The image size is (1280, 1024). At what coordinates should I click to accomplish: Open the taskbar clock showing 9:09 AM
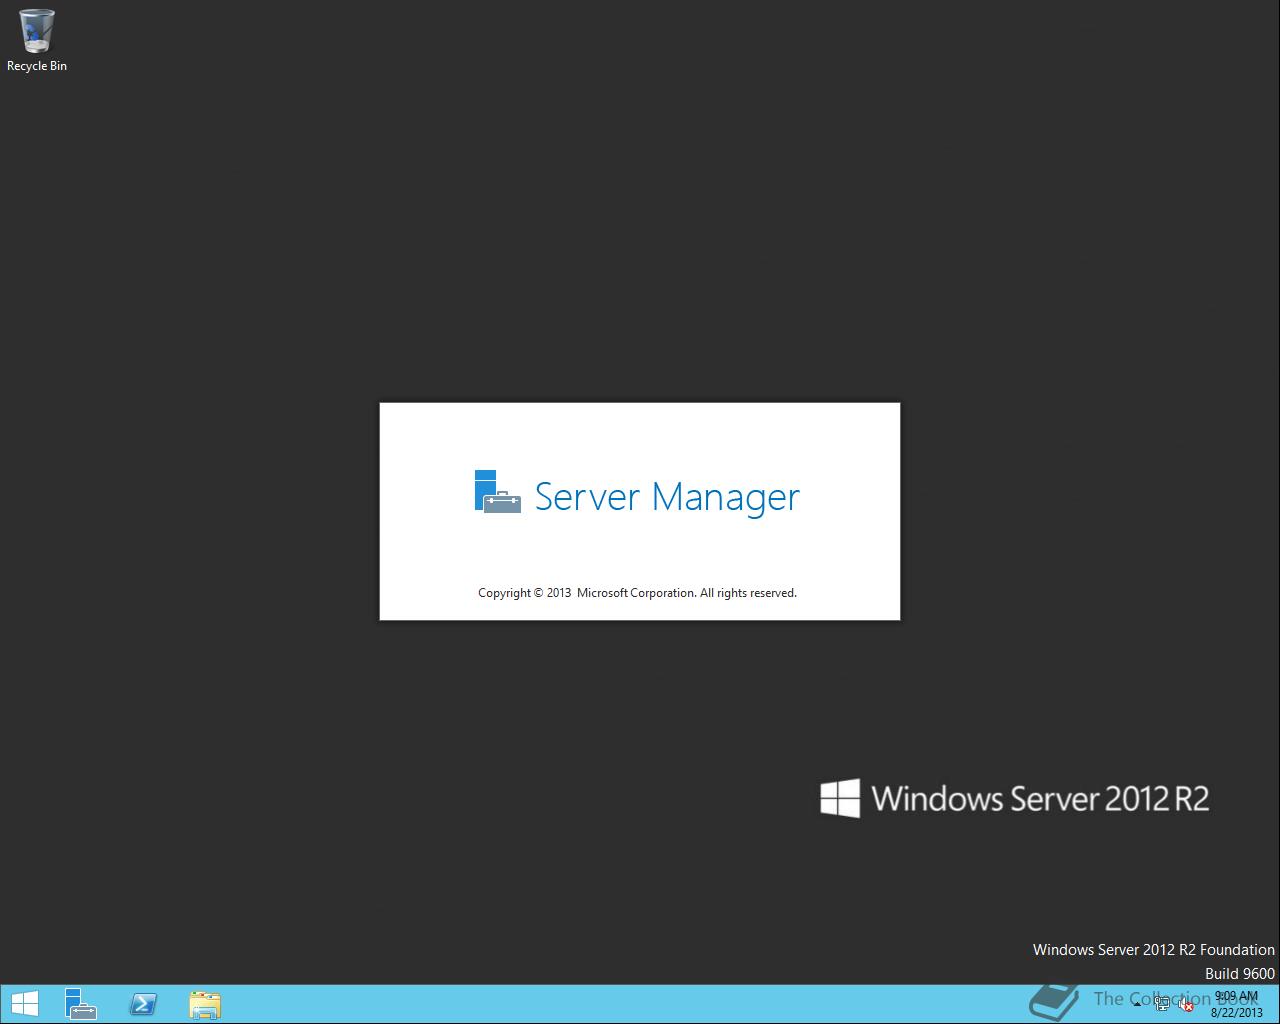coord(1237,1004)
